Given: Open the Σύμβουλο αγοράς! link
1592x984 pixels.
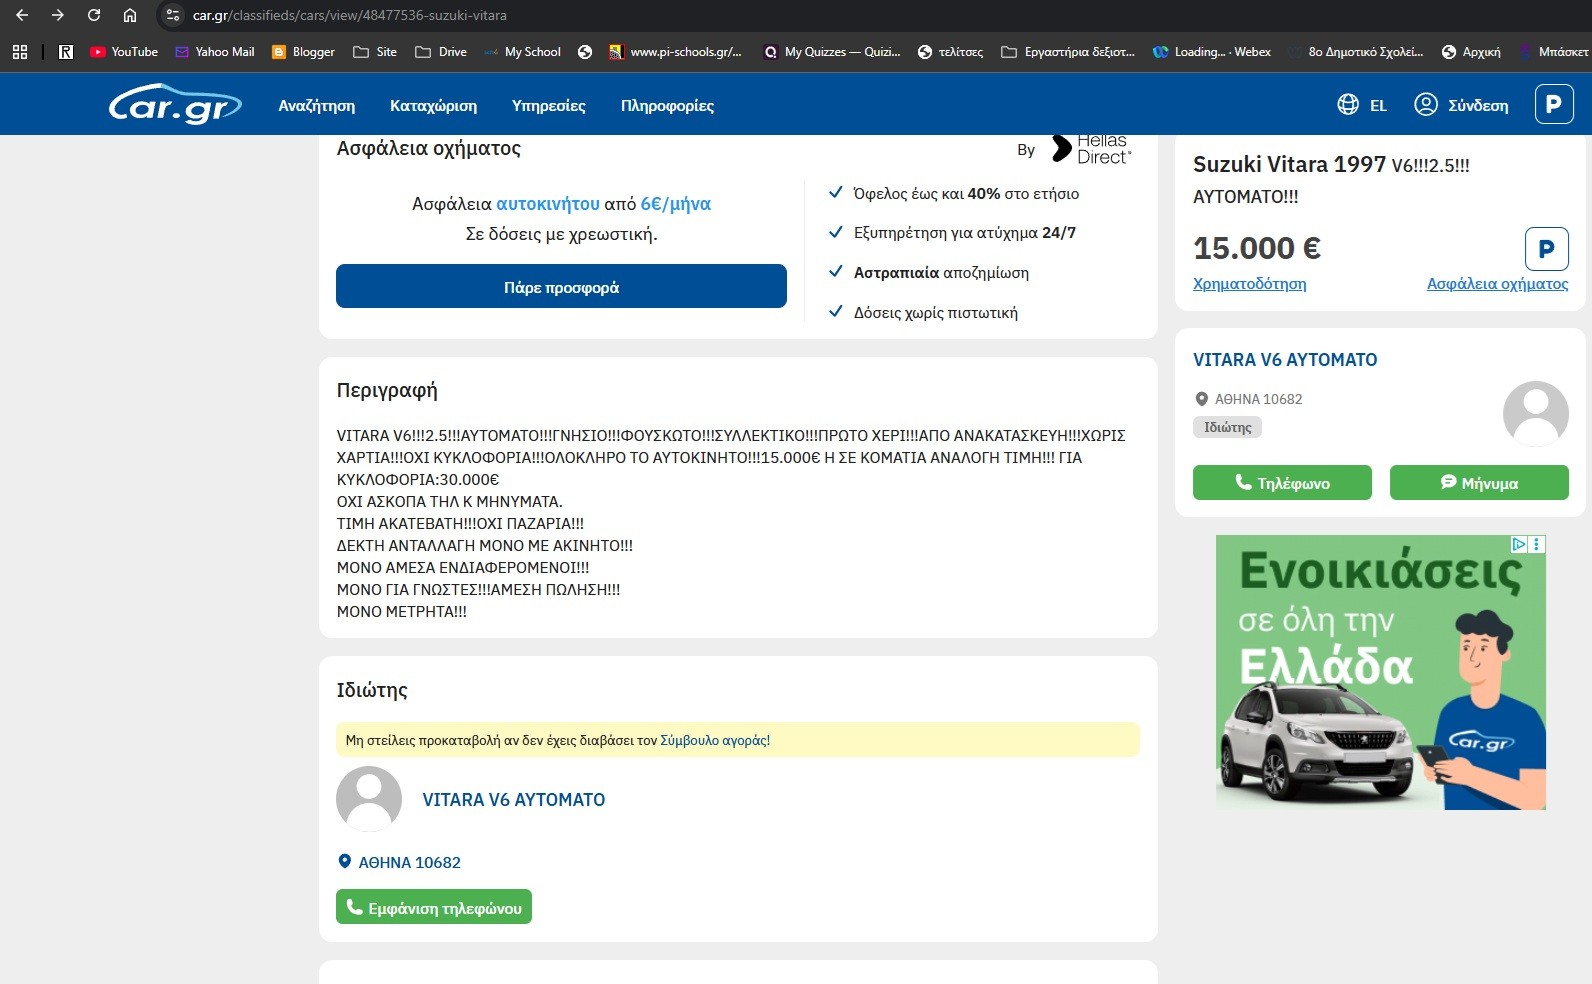Looking at the screenshot, I should [715, 741].
